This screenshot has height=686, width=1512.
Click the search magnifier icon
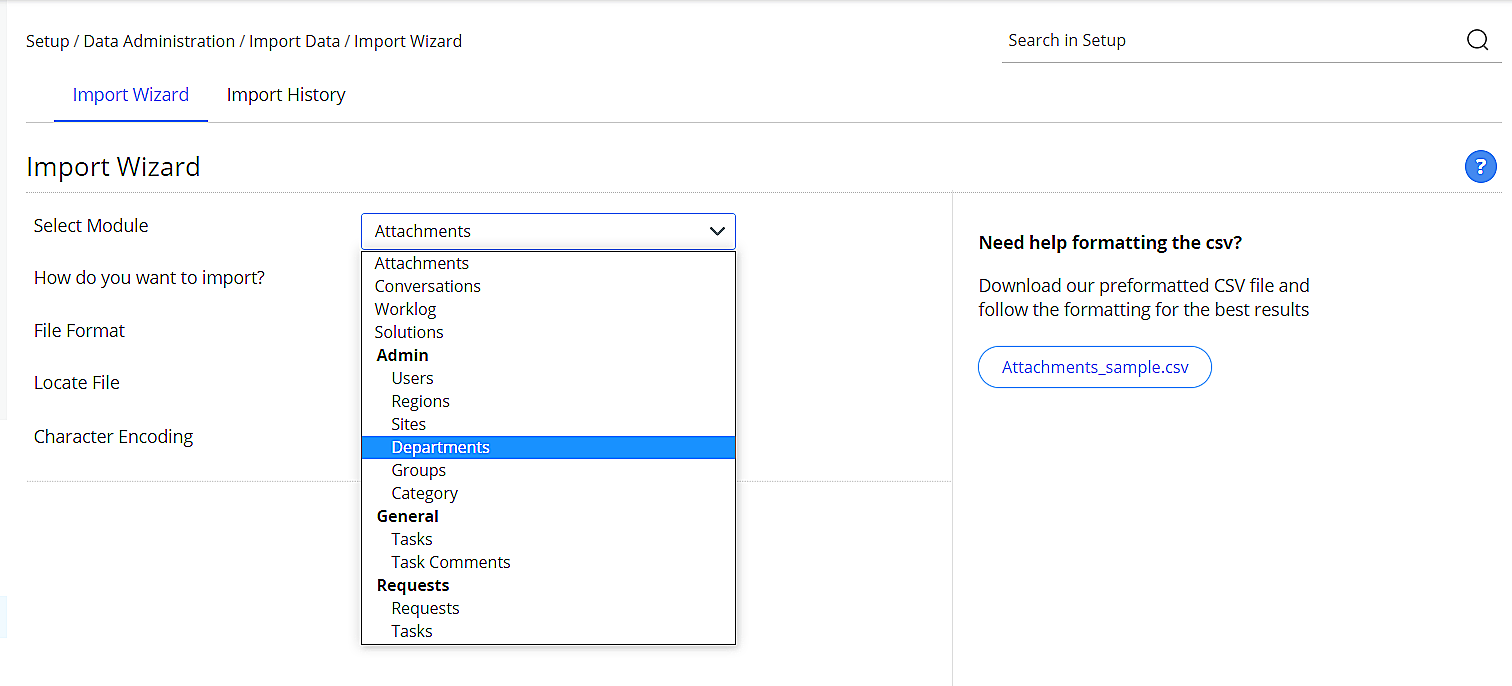click(1477, 41)
